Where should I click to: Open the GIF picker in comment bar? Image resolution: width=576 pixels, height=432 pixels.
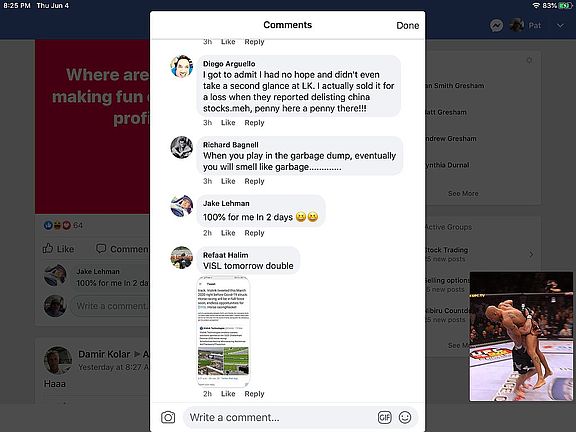tap(384, 417)
